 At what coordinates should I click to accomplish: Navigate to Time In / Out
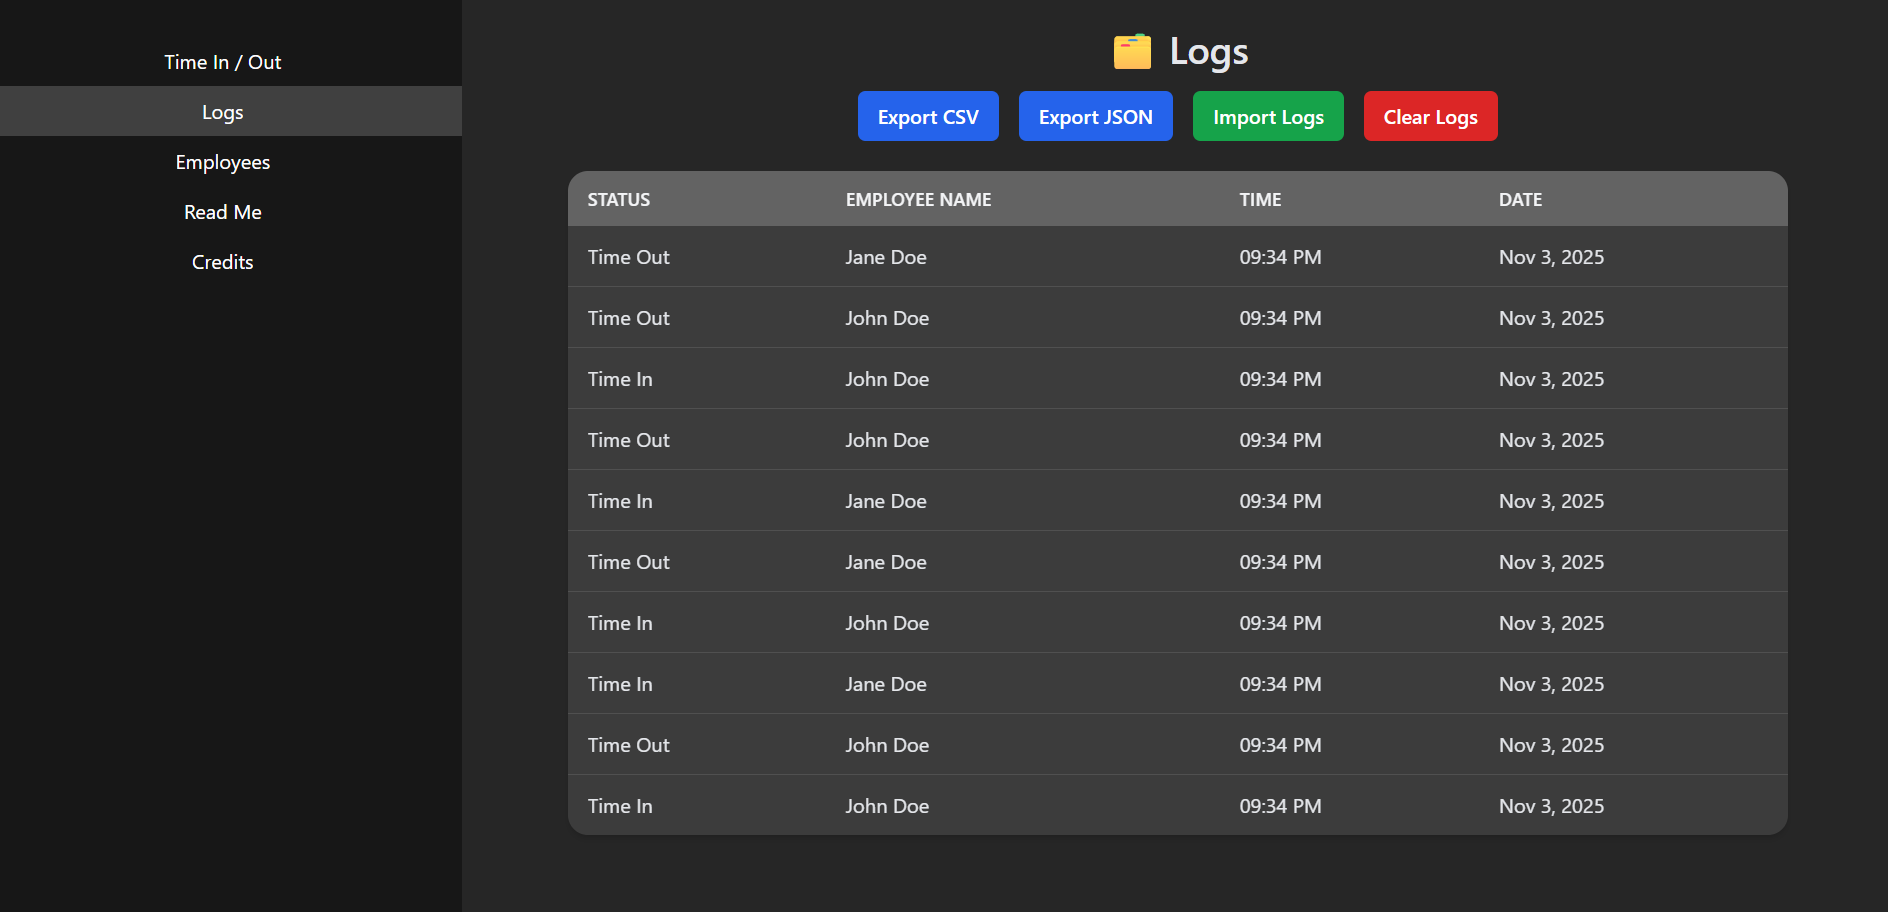[222, 61]
